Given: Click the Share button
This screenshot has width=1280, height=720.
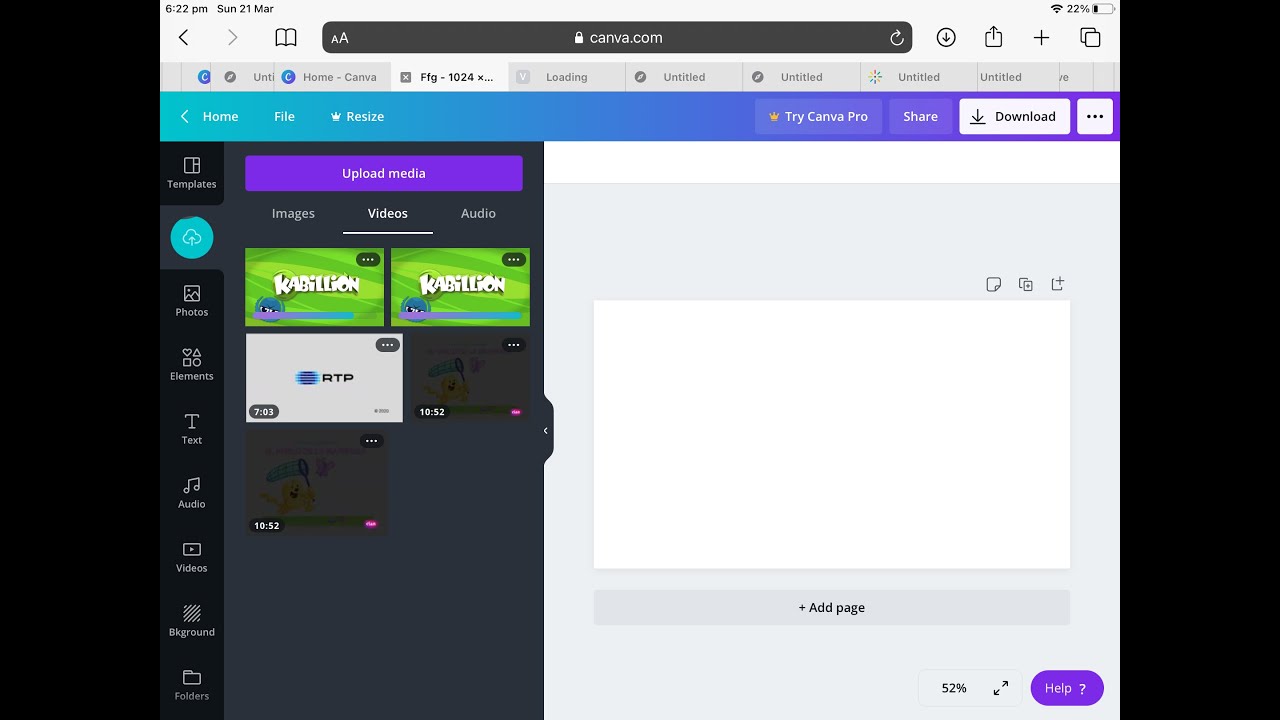Looking at the screenshot, I should pyautogui.click(x=920, y=116).
